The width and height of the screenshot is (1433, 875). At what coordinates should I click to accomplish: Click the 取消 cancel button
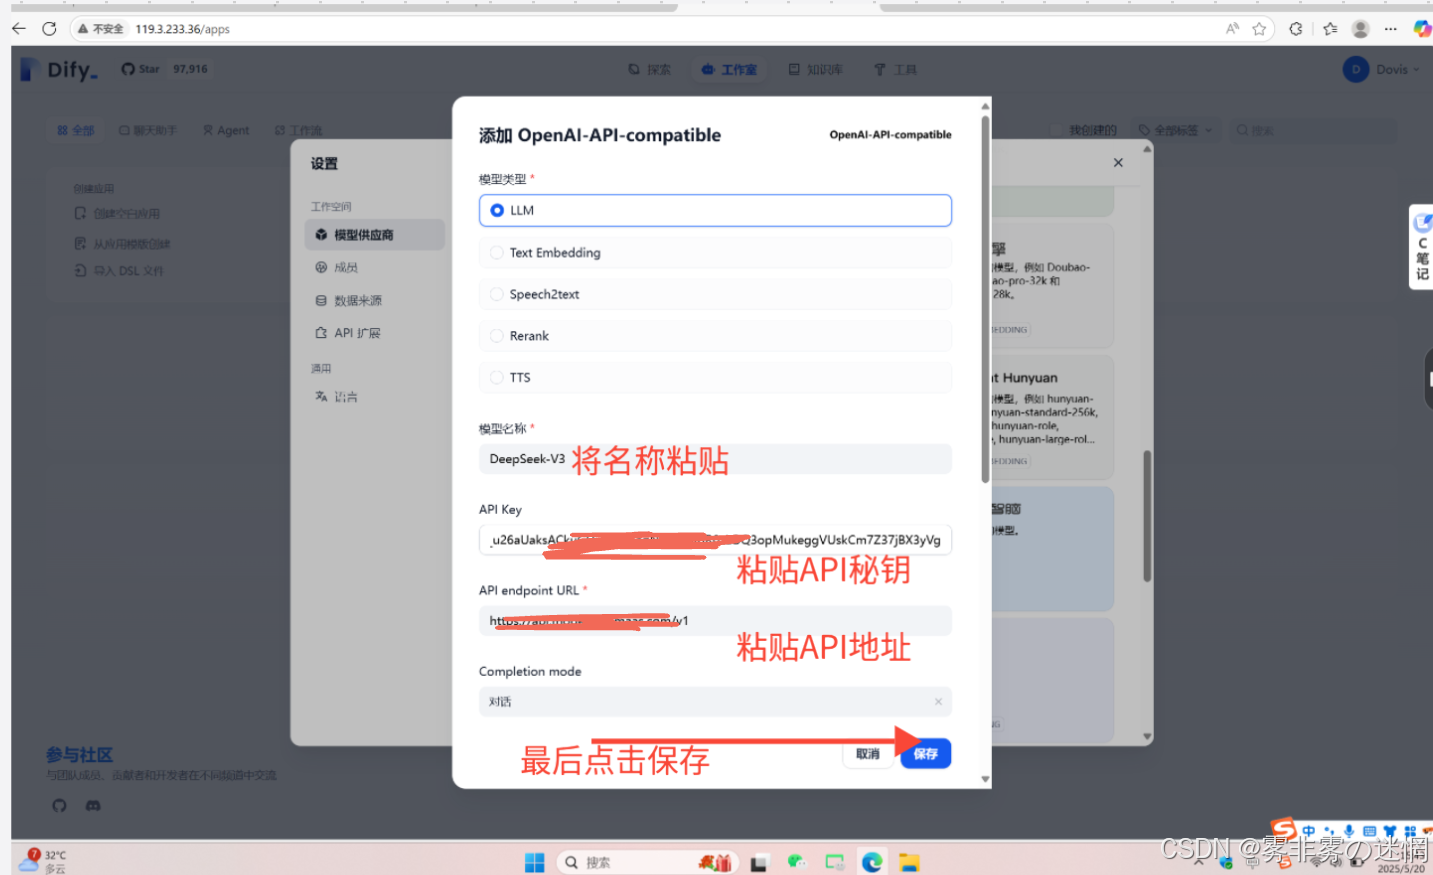868,754
